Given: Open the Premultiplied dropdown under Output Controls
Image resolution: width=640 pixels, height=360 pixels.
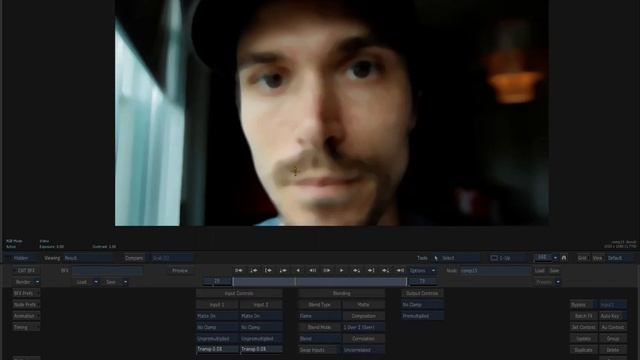Looking at the screenshot, I should (x=422, y=316).
